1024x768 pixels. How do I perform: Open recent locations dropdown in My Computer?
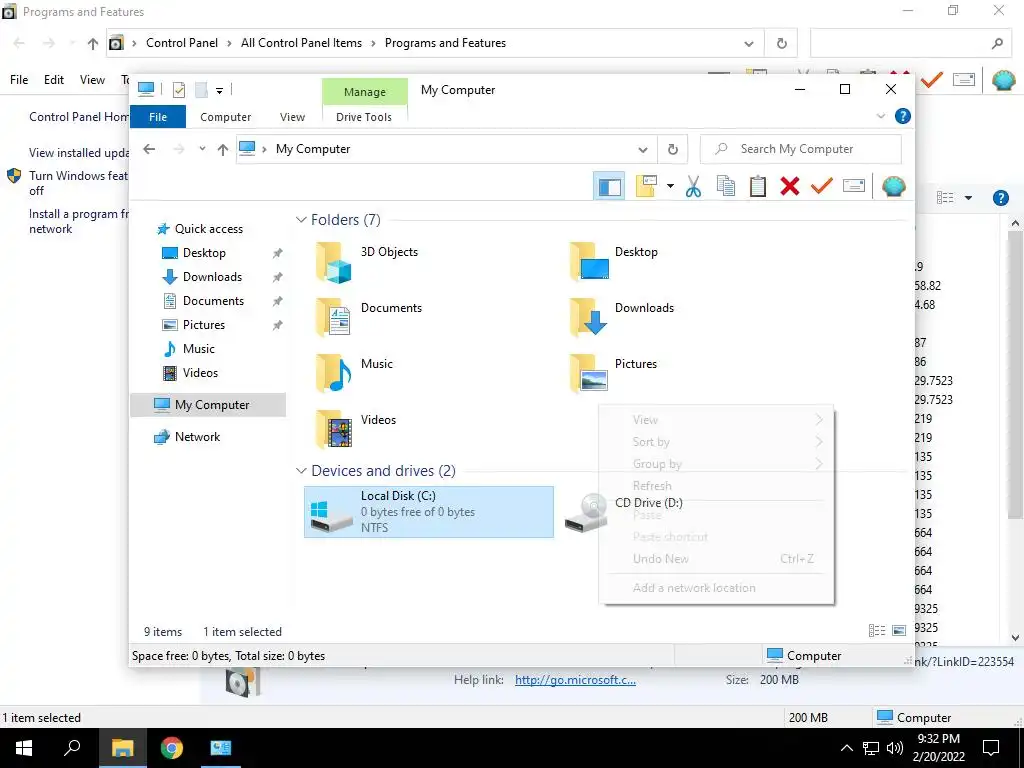(202, 149)
